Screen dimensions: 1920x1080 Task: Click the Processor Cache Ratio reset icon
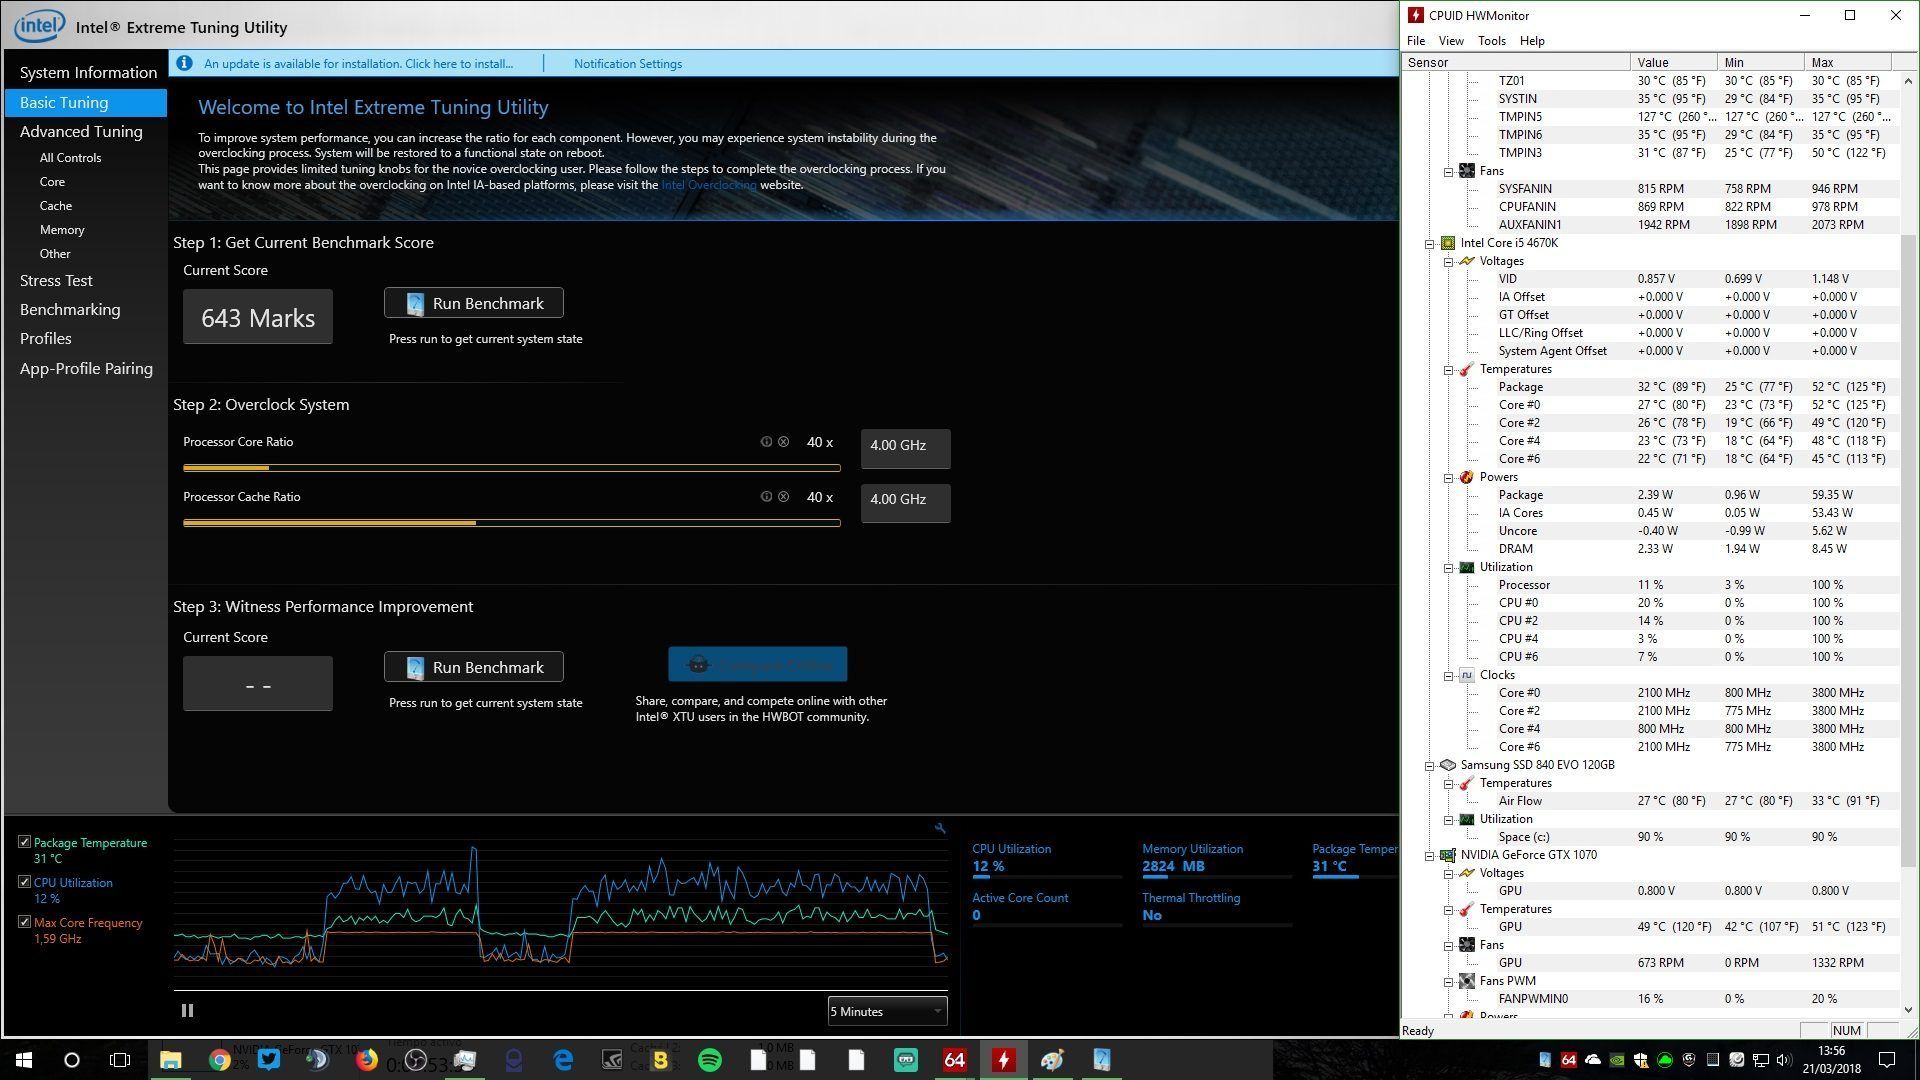pos(784,497)
